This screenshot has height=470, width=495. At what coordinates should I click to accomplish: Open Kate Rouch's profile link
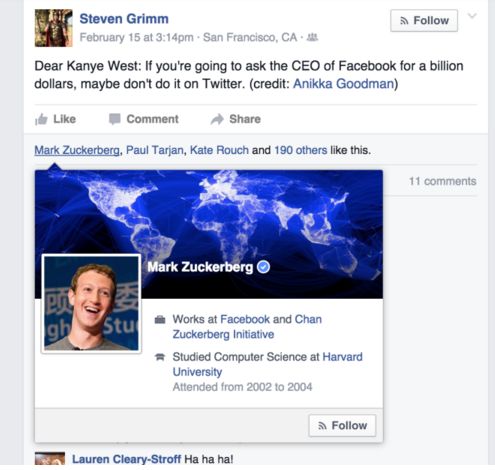coord(219,150)
